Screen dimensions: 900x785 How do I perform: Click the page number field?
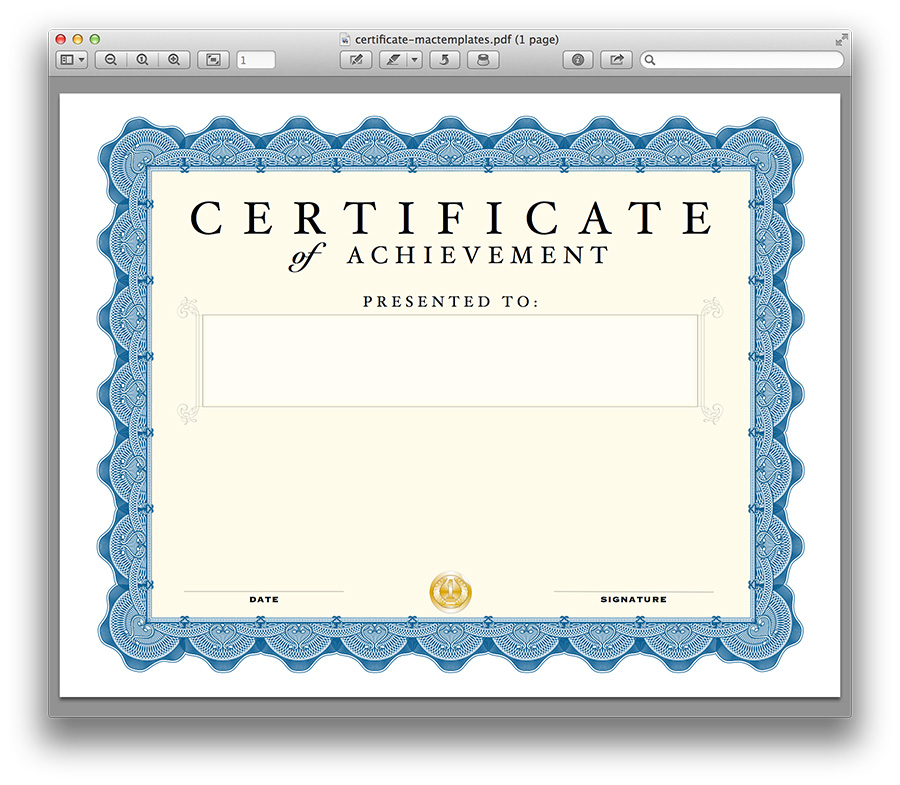256,60
